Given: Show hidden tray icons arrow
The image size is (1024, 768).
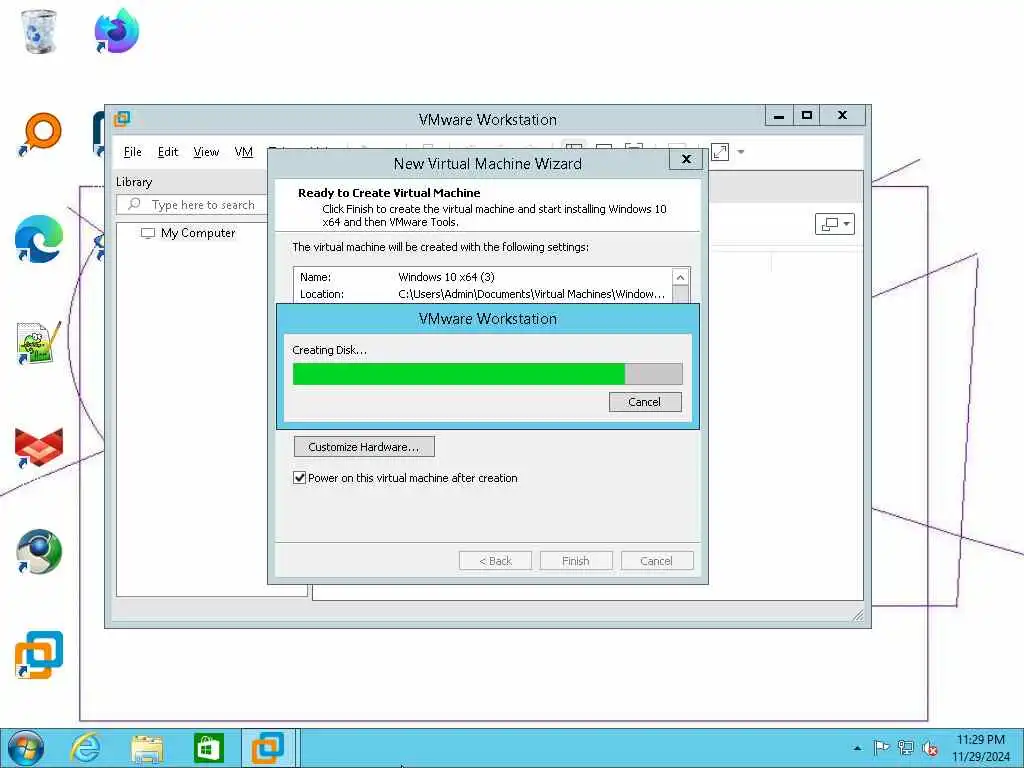Looking at the screenshot, I should click(857, 748).
